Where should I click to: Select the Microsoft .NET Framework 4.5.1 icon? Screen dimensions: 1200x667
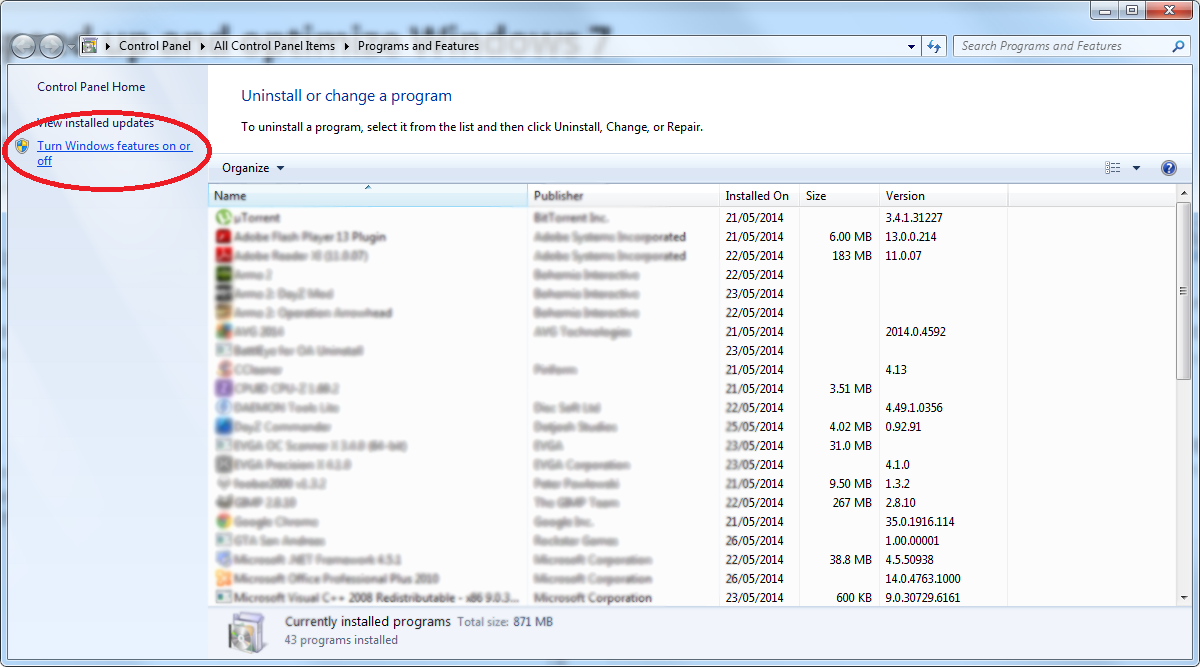(x=224, y=560)
